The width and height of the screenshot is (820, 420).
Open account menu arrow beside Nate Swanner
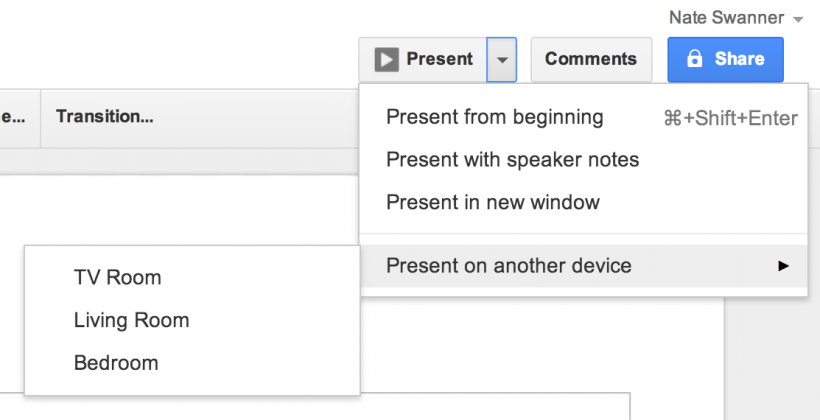pyautogui.click(x=798, y=20)
